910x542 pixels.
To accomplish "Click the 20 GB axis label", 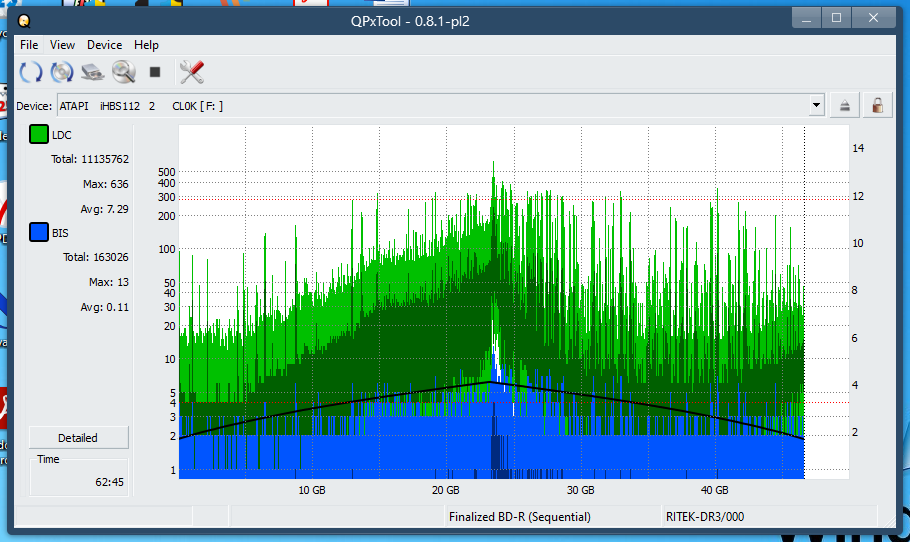I will tap(446, 490).
